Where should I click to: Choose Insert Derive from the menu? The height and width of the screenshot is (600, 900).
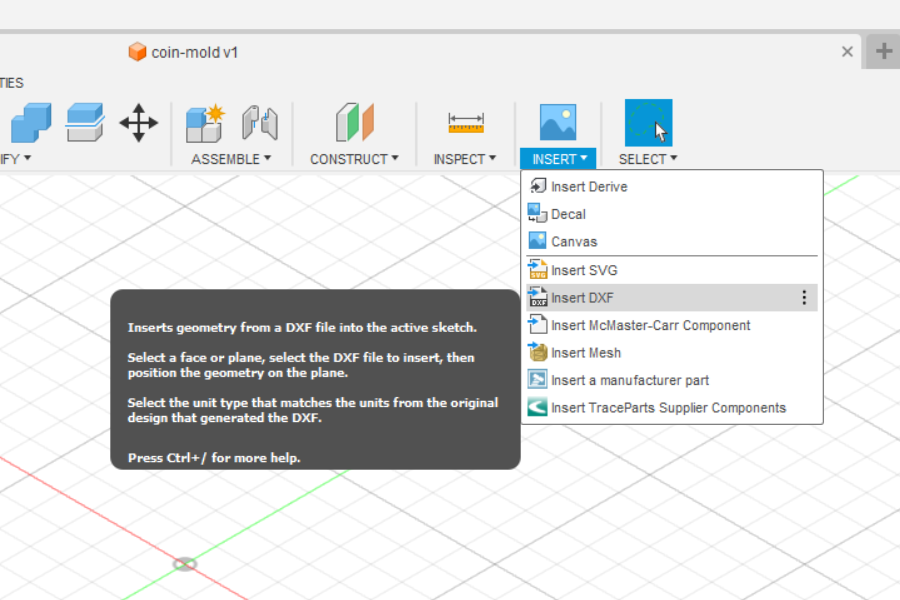tap(672, 186)
